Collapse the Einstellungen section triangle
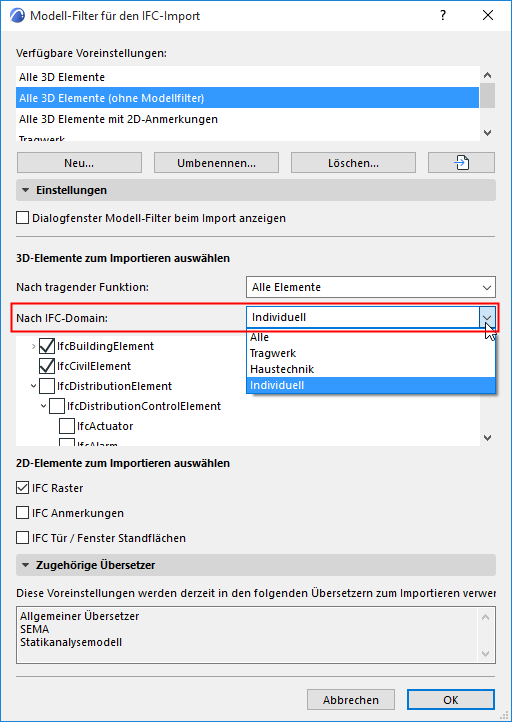Viewport: 512px width, 722px height. (x=26, y=190)
